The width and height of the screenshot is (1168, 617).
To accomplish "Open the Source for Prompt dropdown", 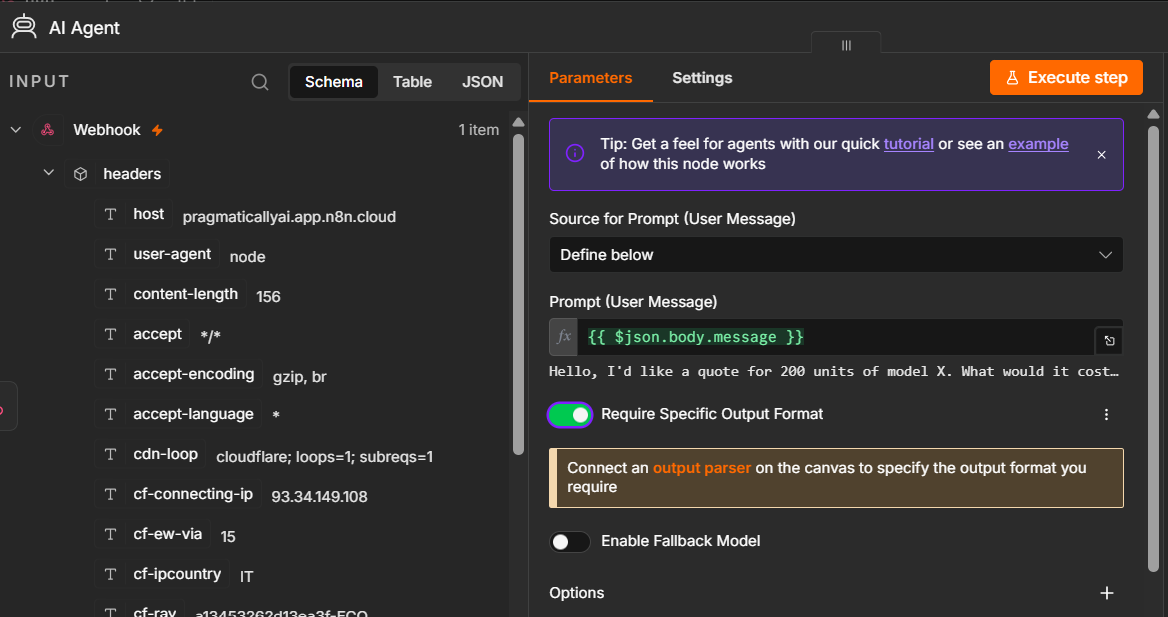I will tap(836, 255).
